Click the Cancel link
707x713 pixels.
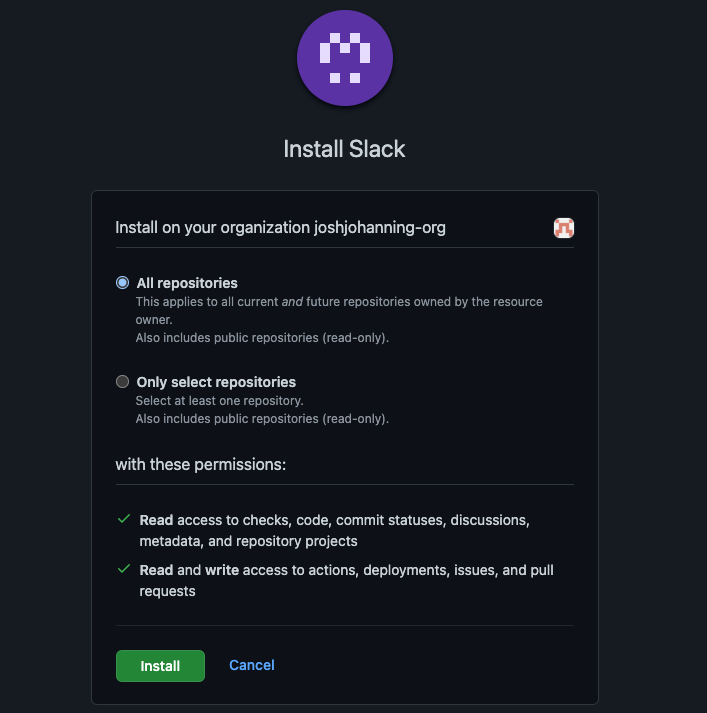pos(251,665)
